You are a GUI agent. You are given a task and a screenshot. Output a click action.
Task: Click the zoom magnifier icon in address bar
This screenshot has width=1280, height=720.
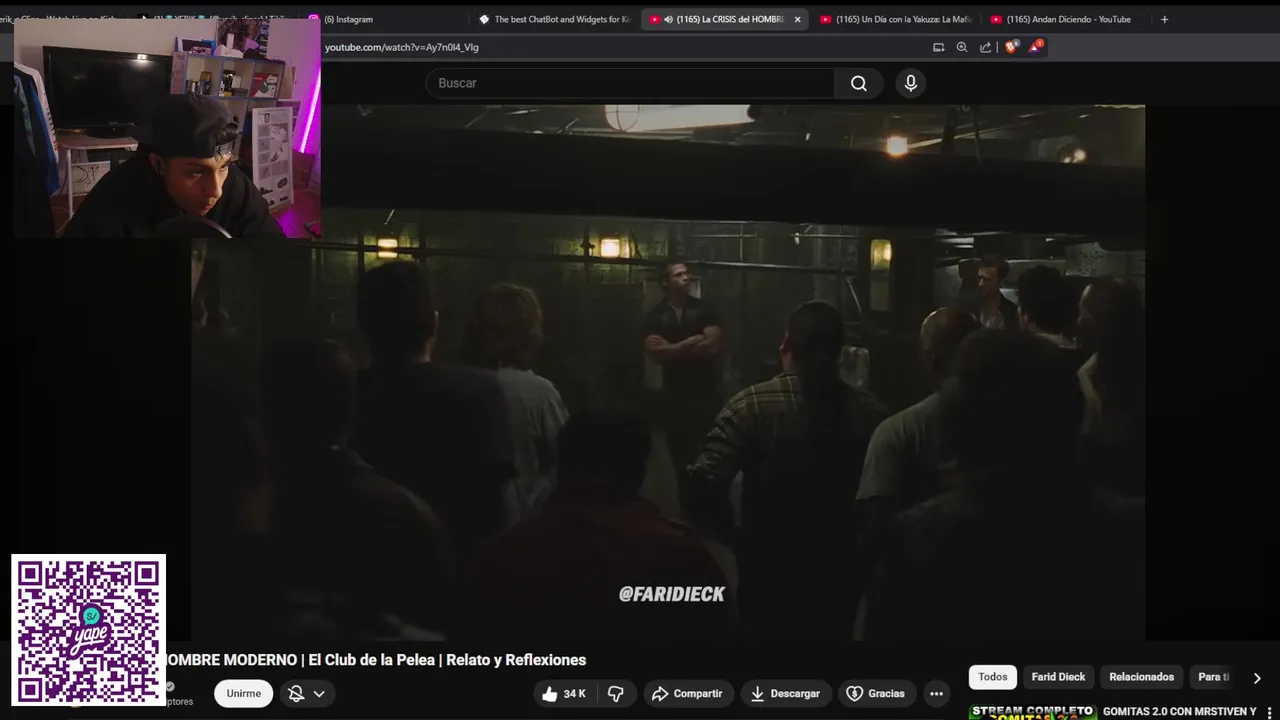click(x=962, y=47)
